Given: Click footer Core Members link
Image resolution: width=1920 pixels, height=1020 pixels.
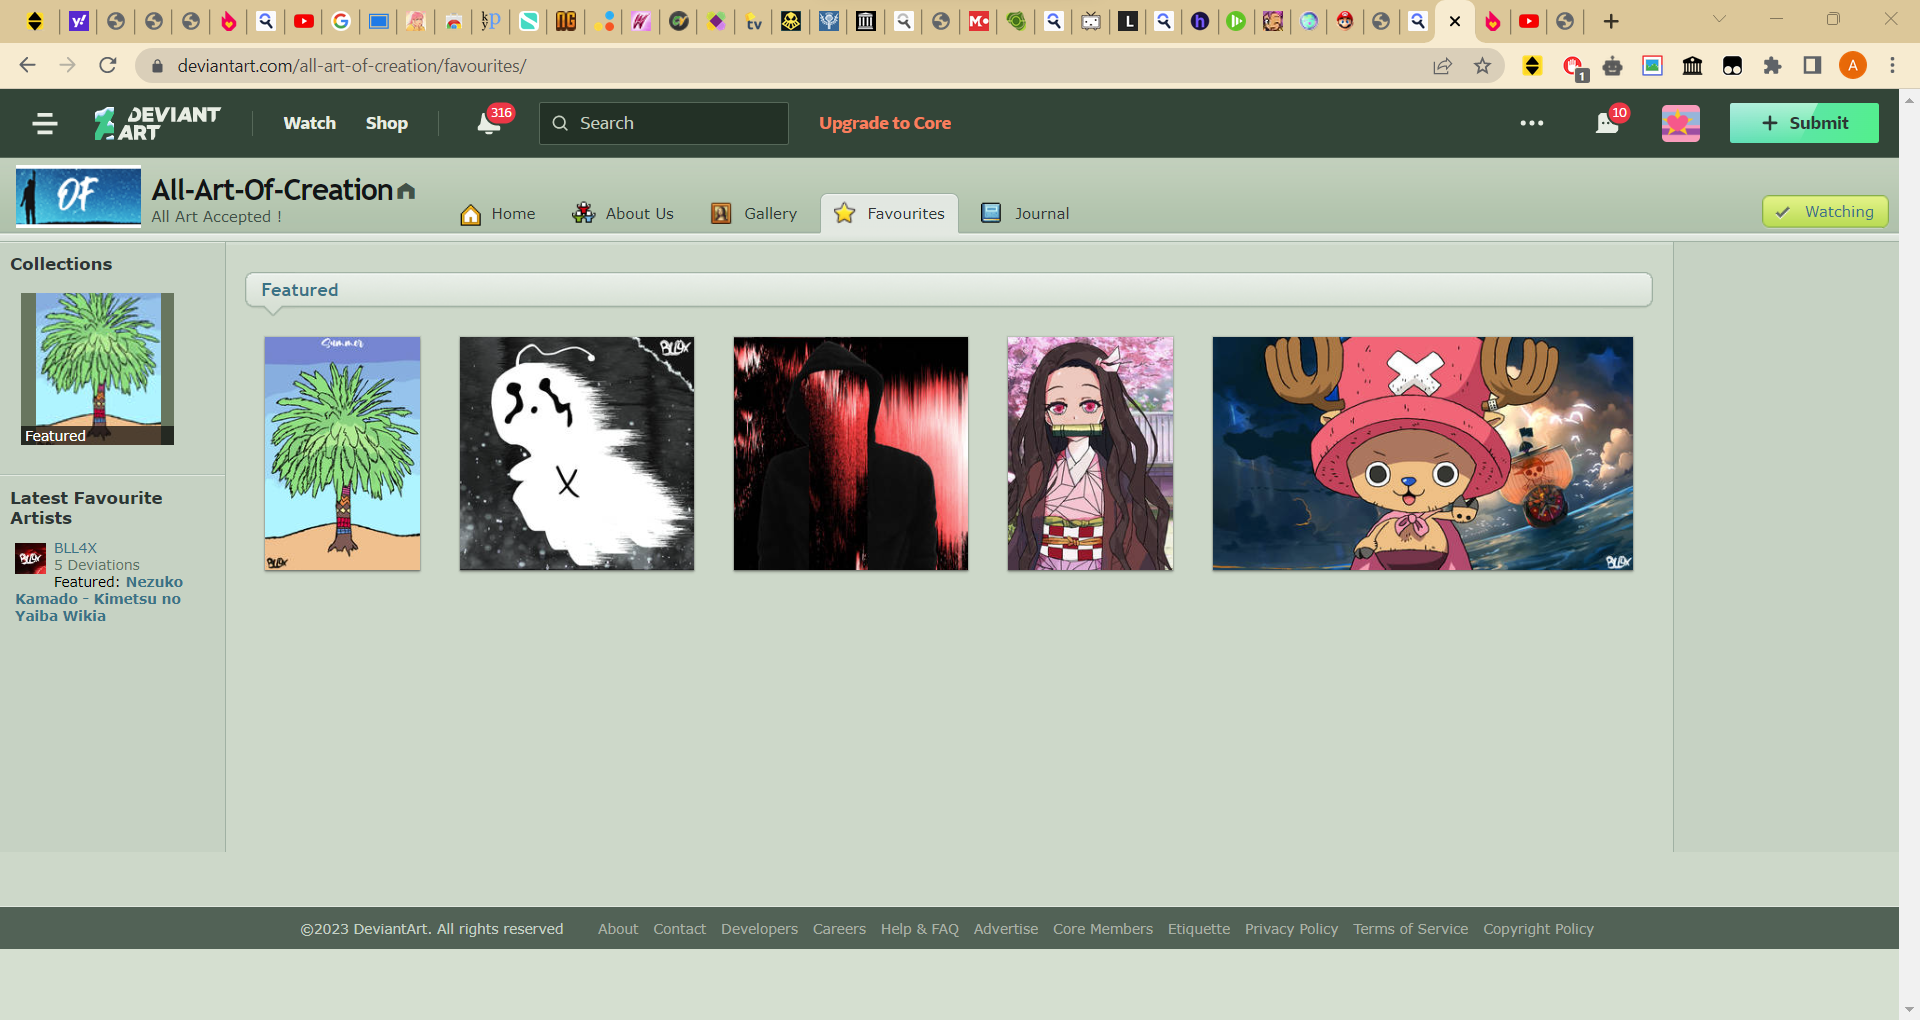Looking at the screenshot, I should tap(1102, 929).
